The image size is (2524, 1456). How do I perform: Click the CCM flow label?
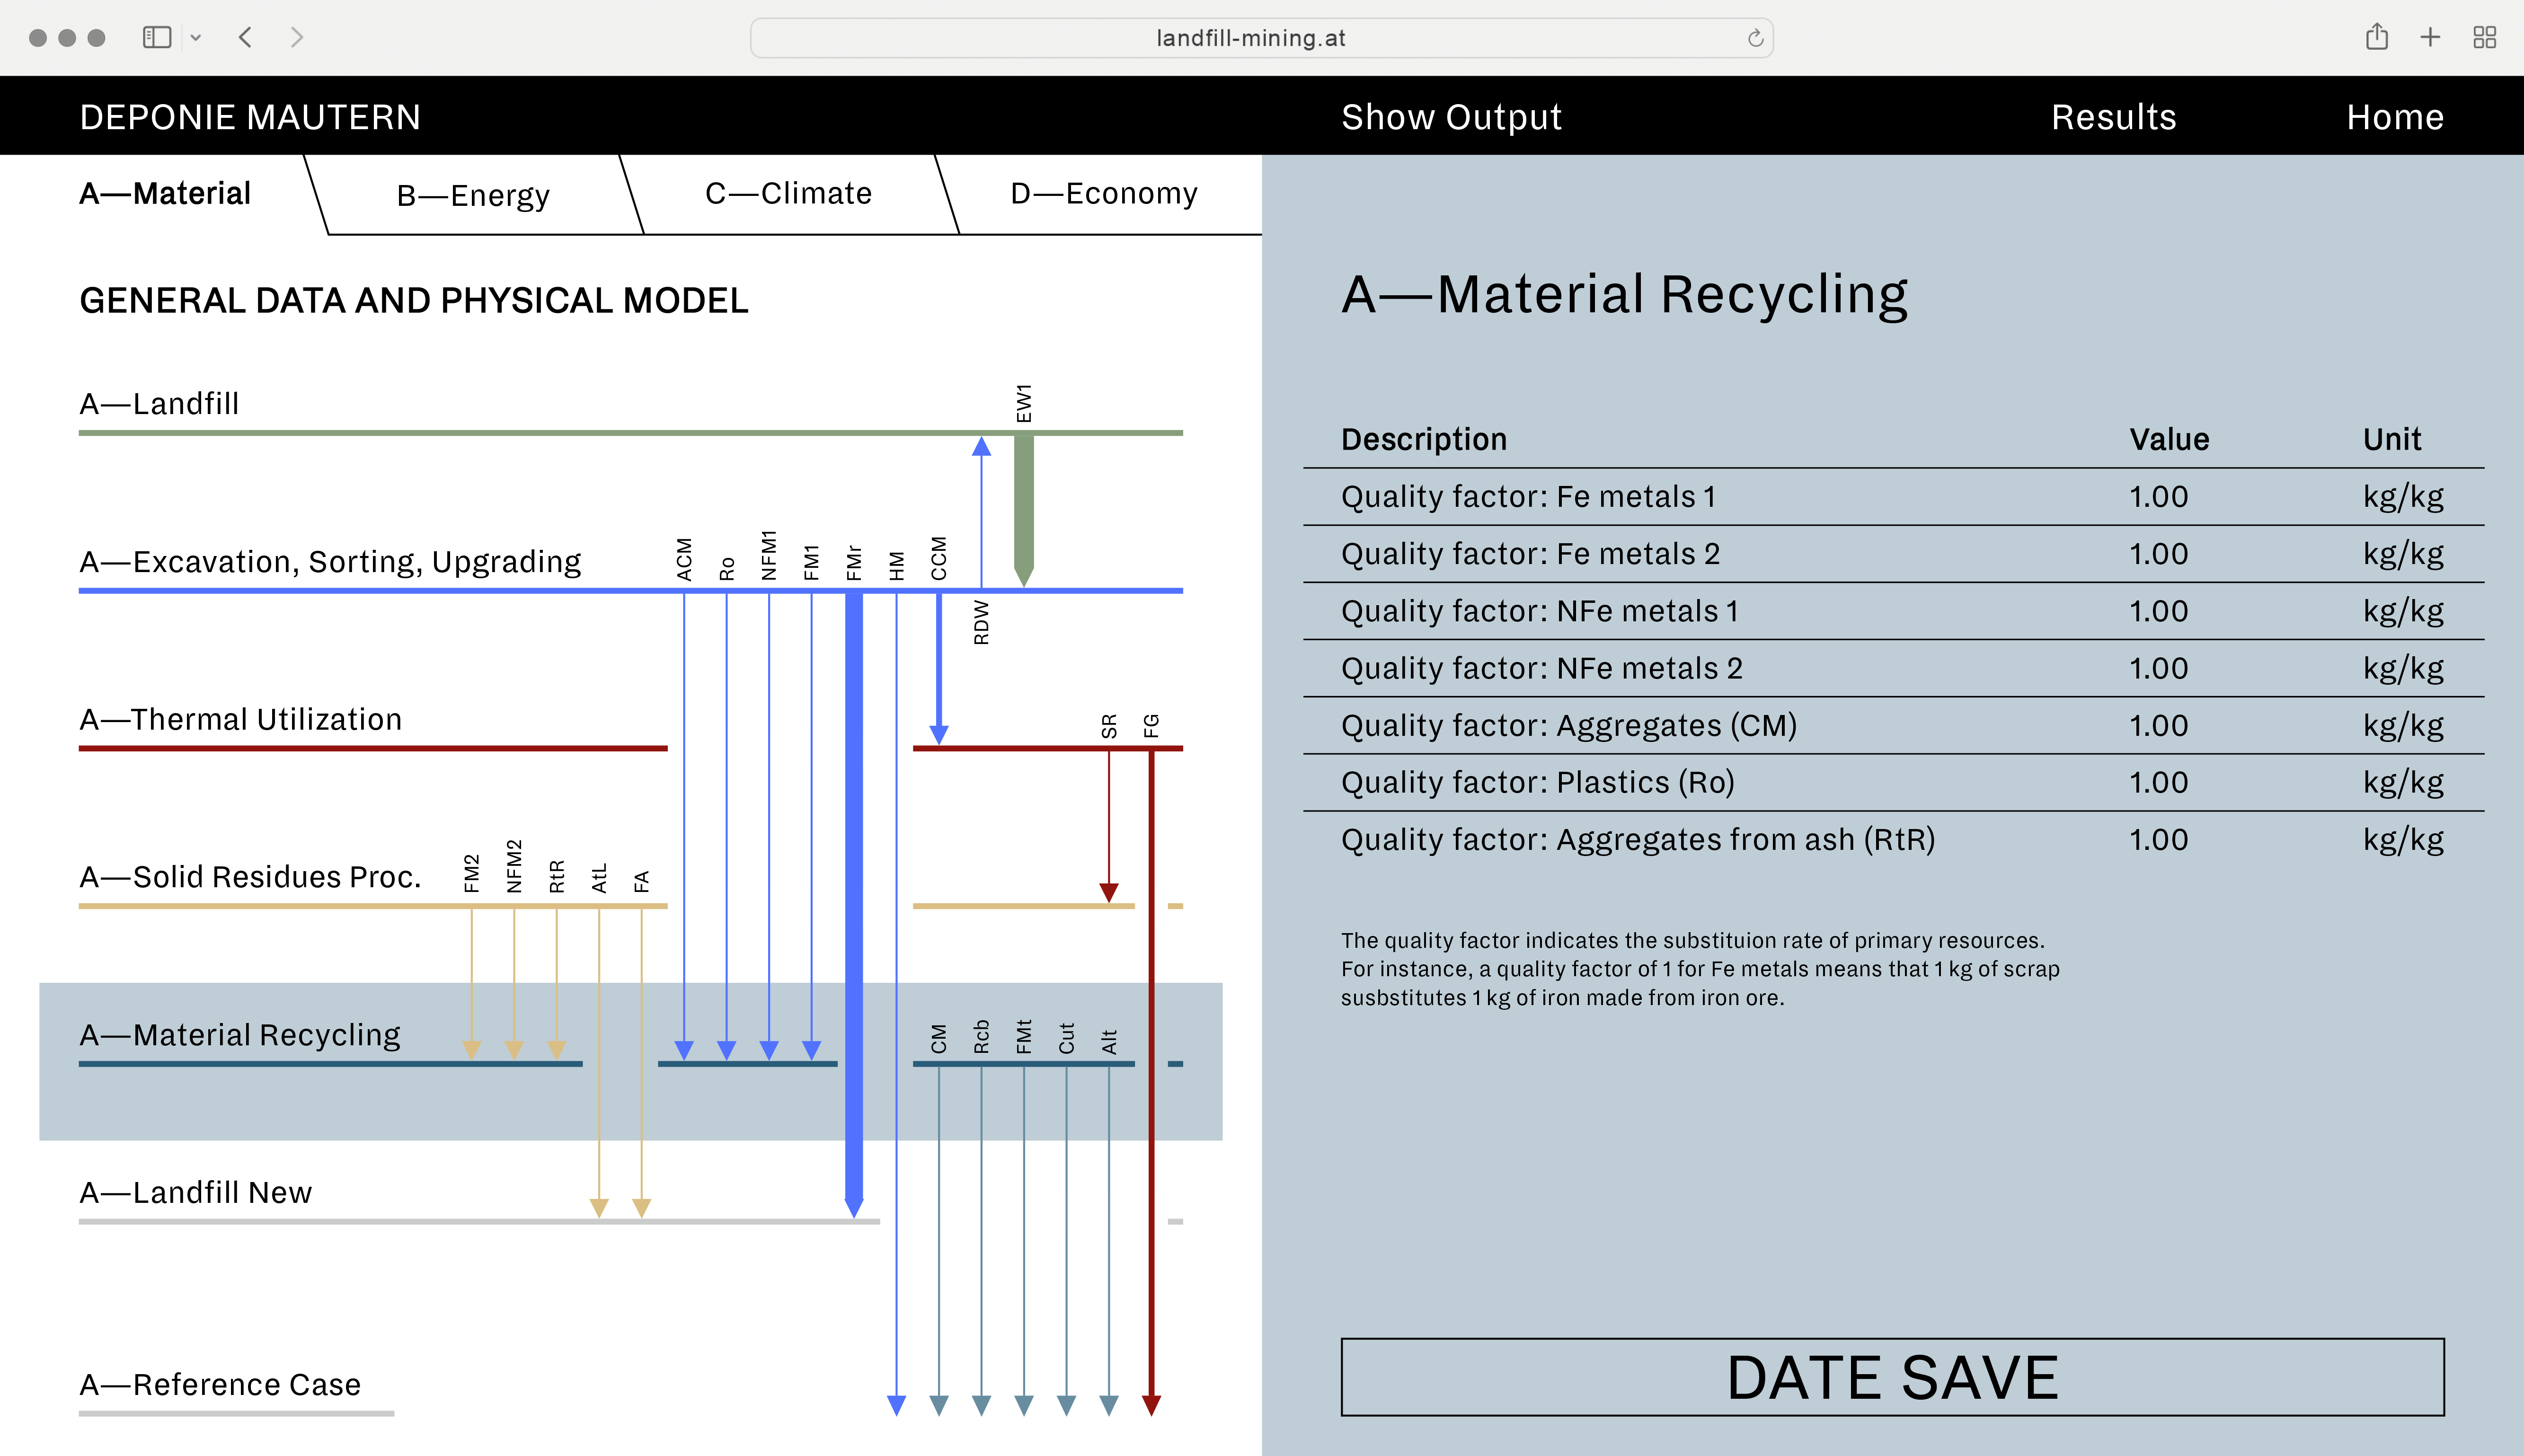(939, 558)
